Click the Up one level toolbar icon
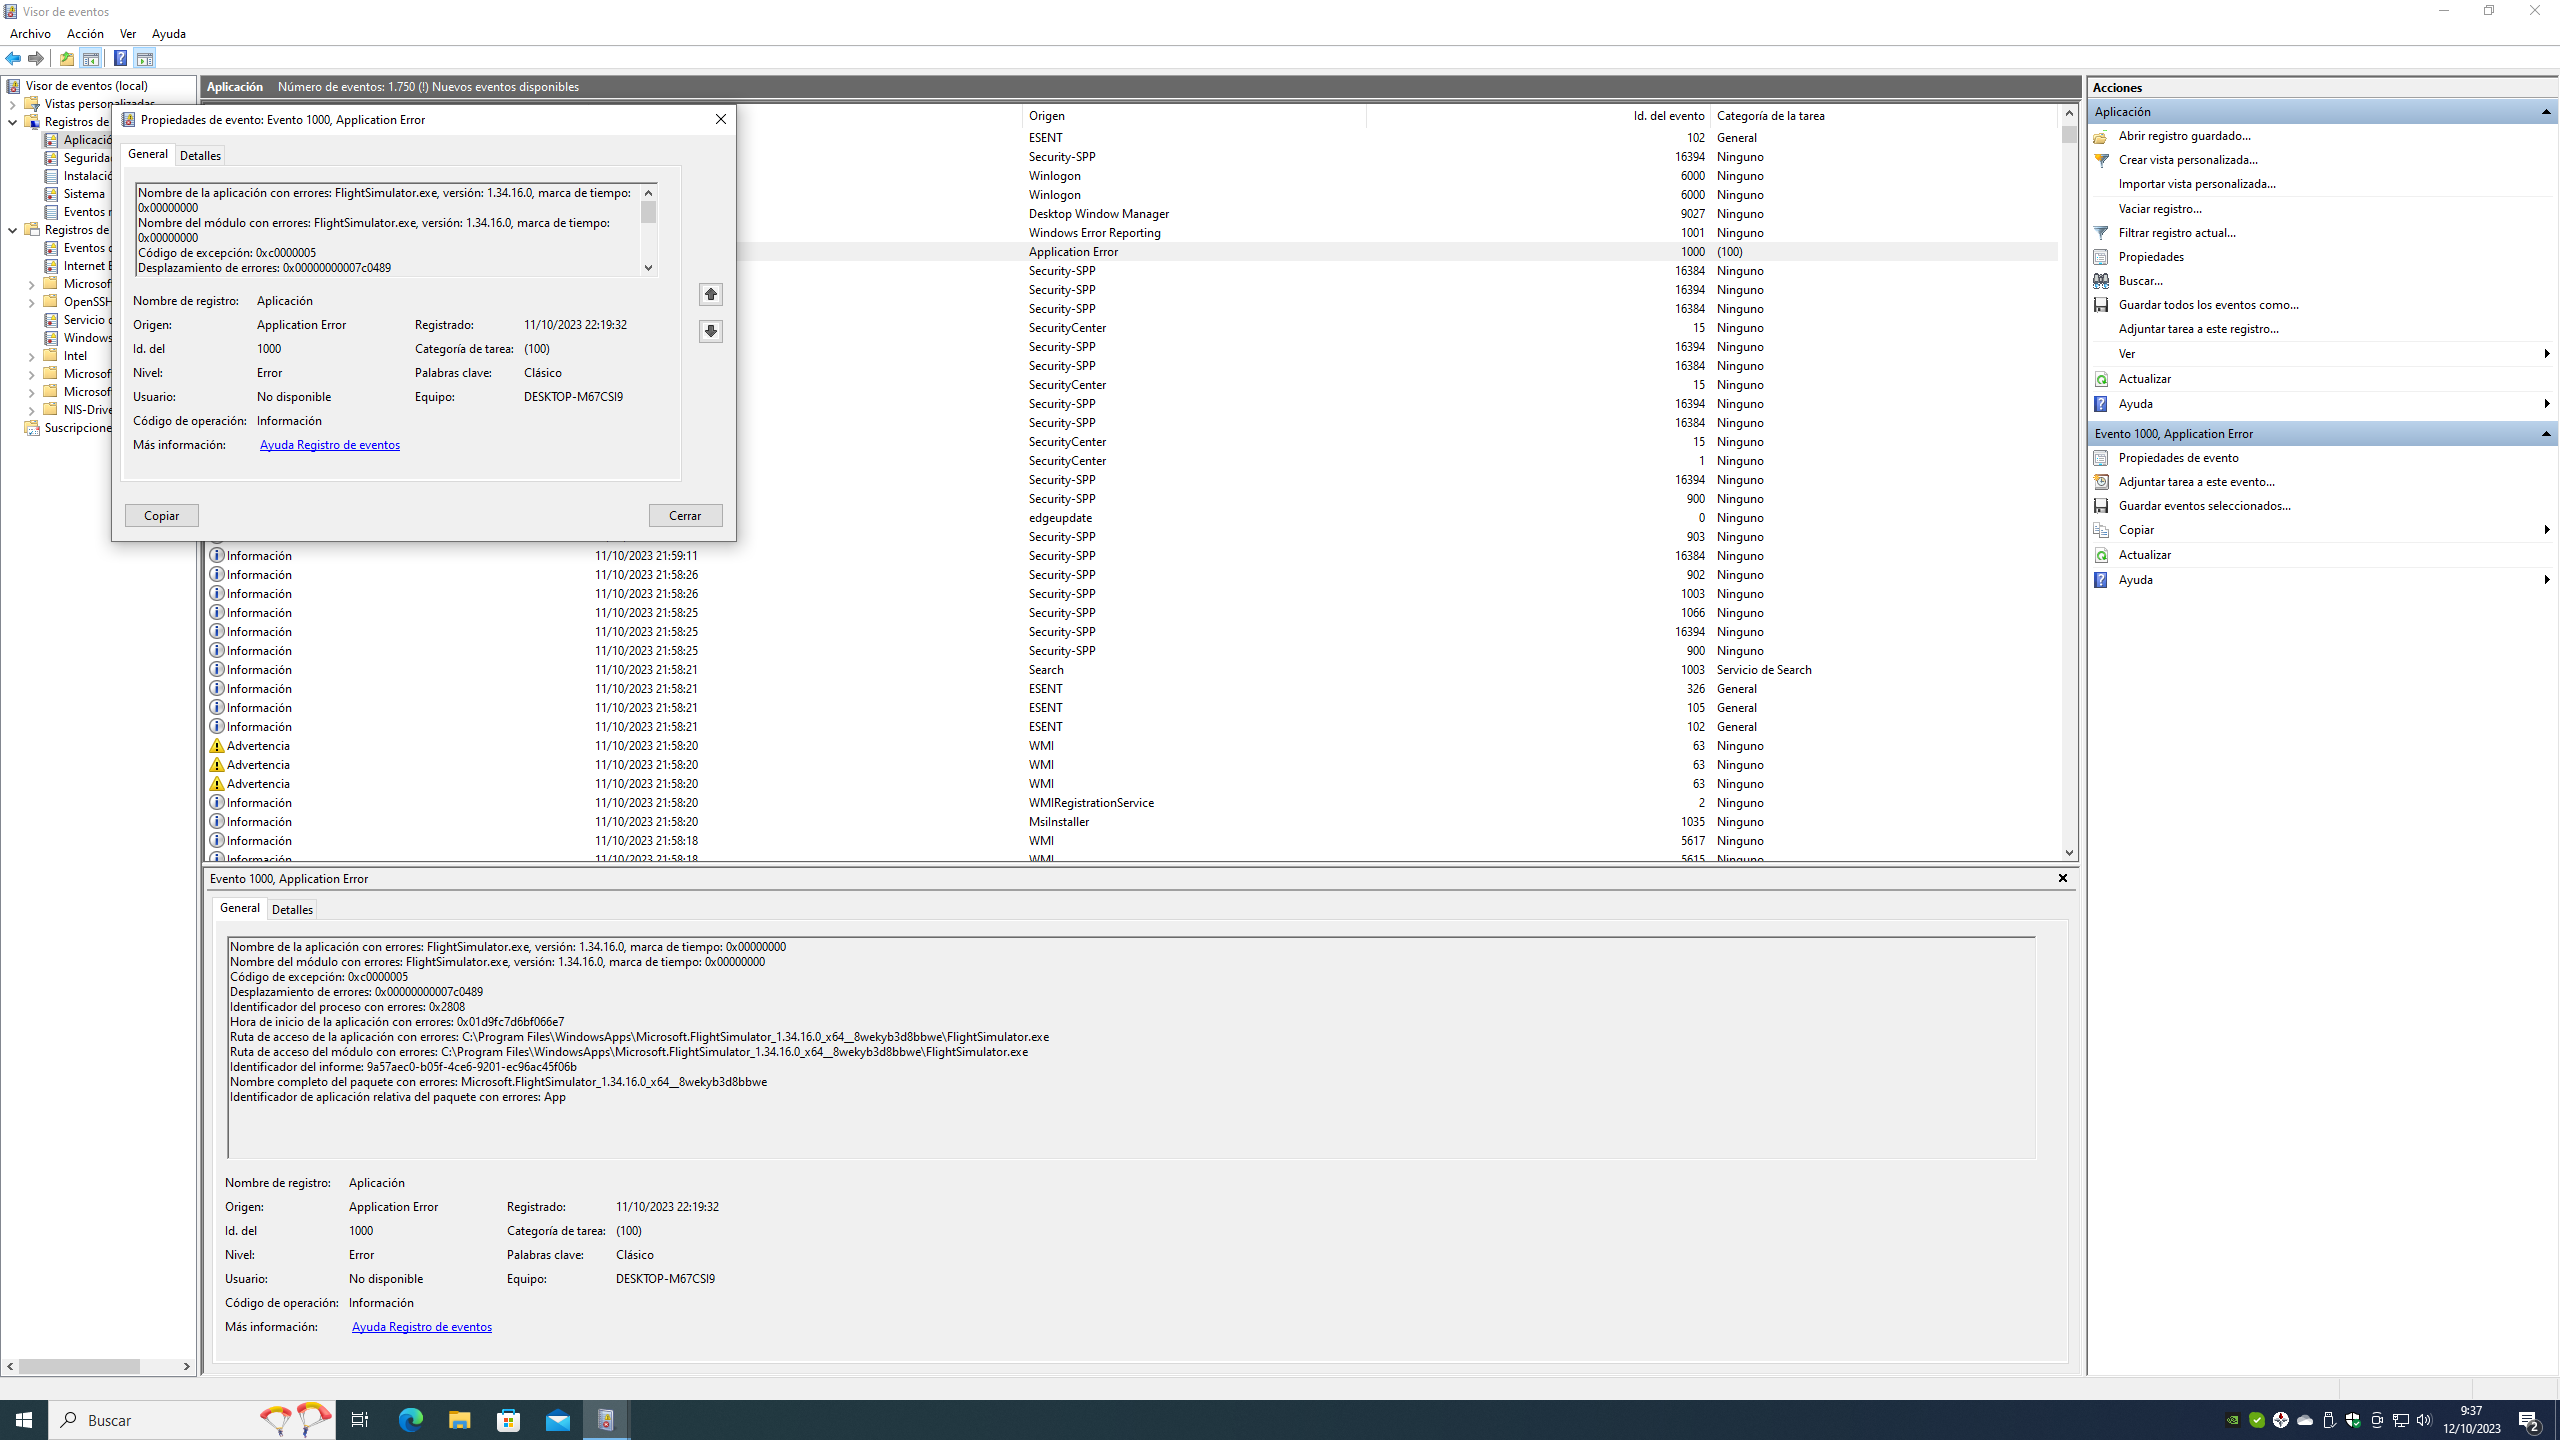The height and width of the screenshot is (1440, 2560). 67,58
